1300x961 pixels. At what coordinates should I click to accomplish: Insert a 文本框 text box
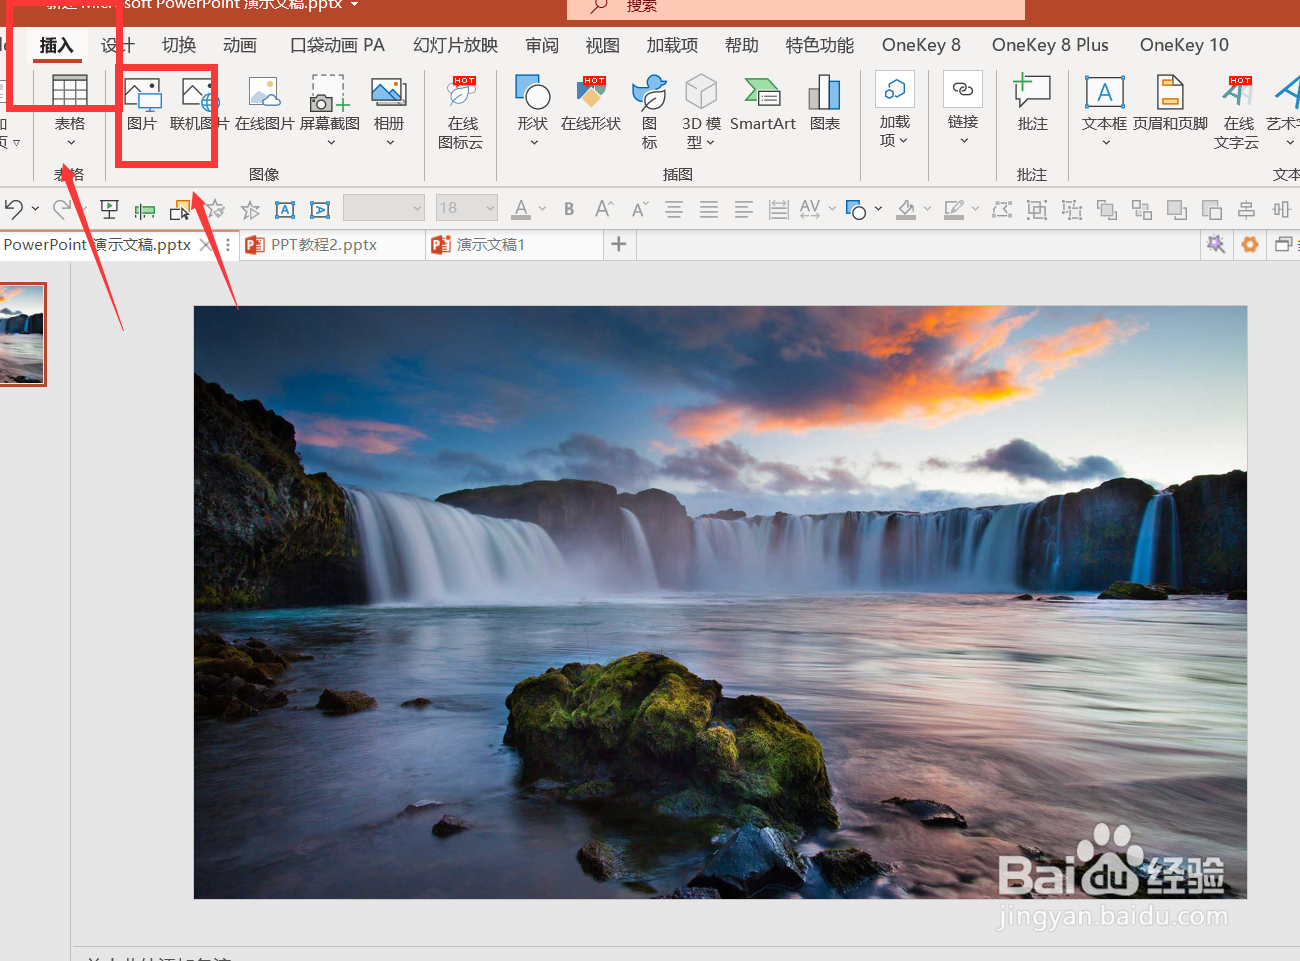(1104, 110)
